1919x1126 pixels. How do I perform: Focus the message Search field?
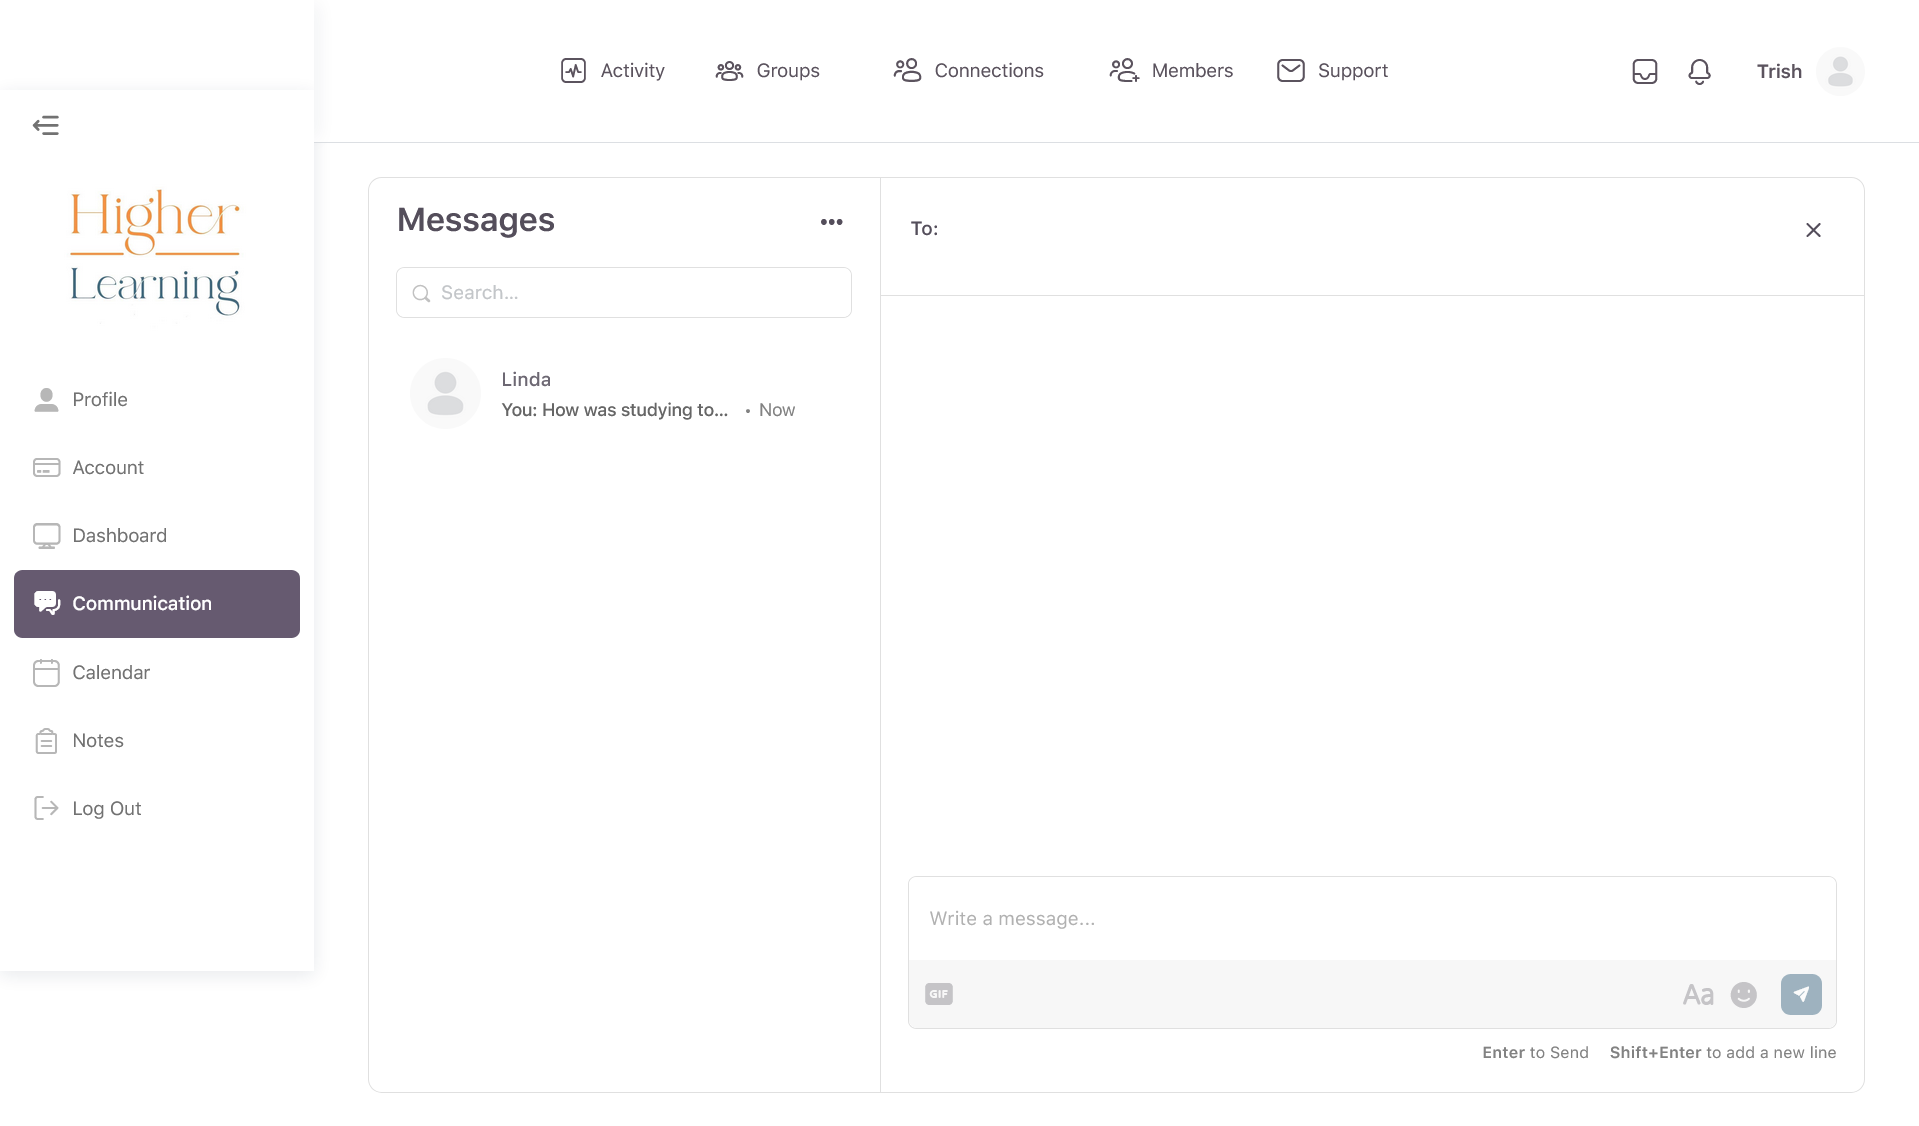623,293
